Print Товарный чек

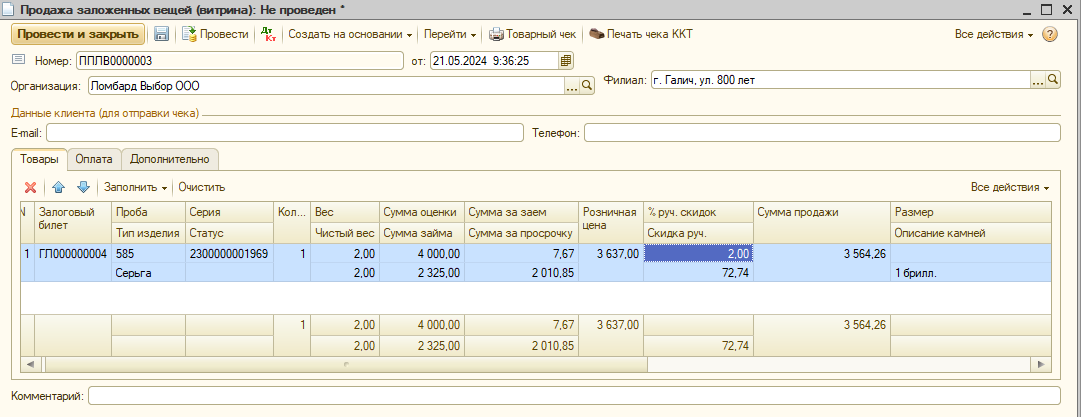(534, 34)
